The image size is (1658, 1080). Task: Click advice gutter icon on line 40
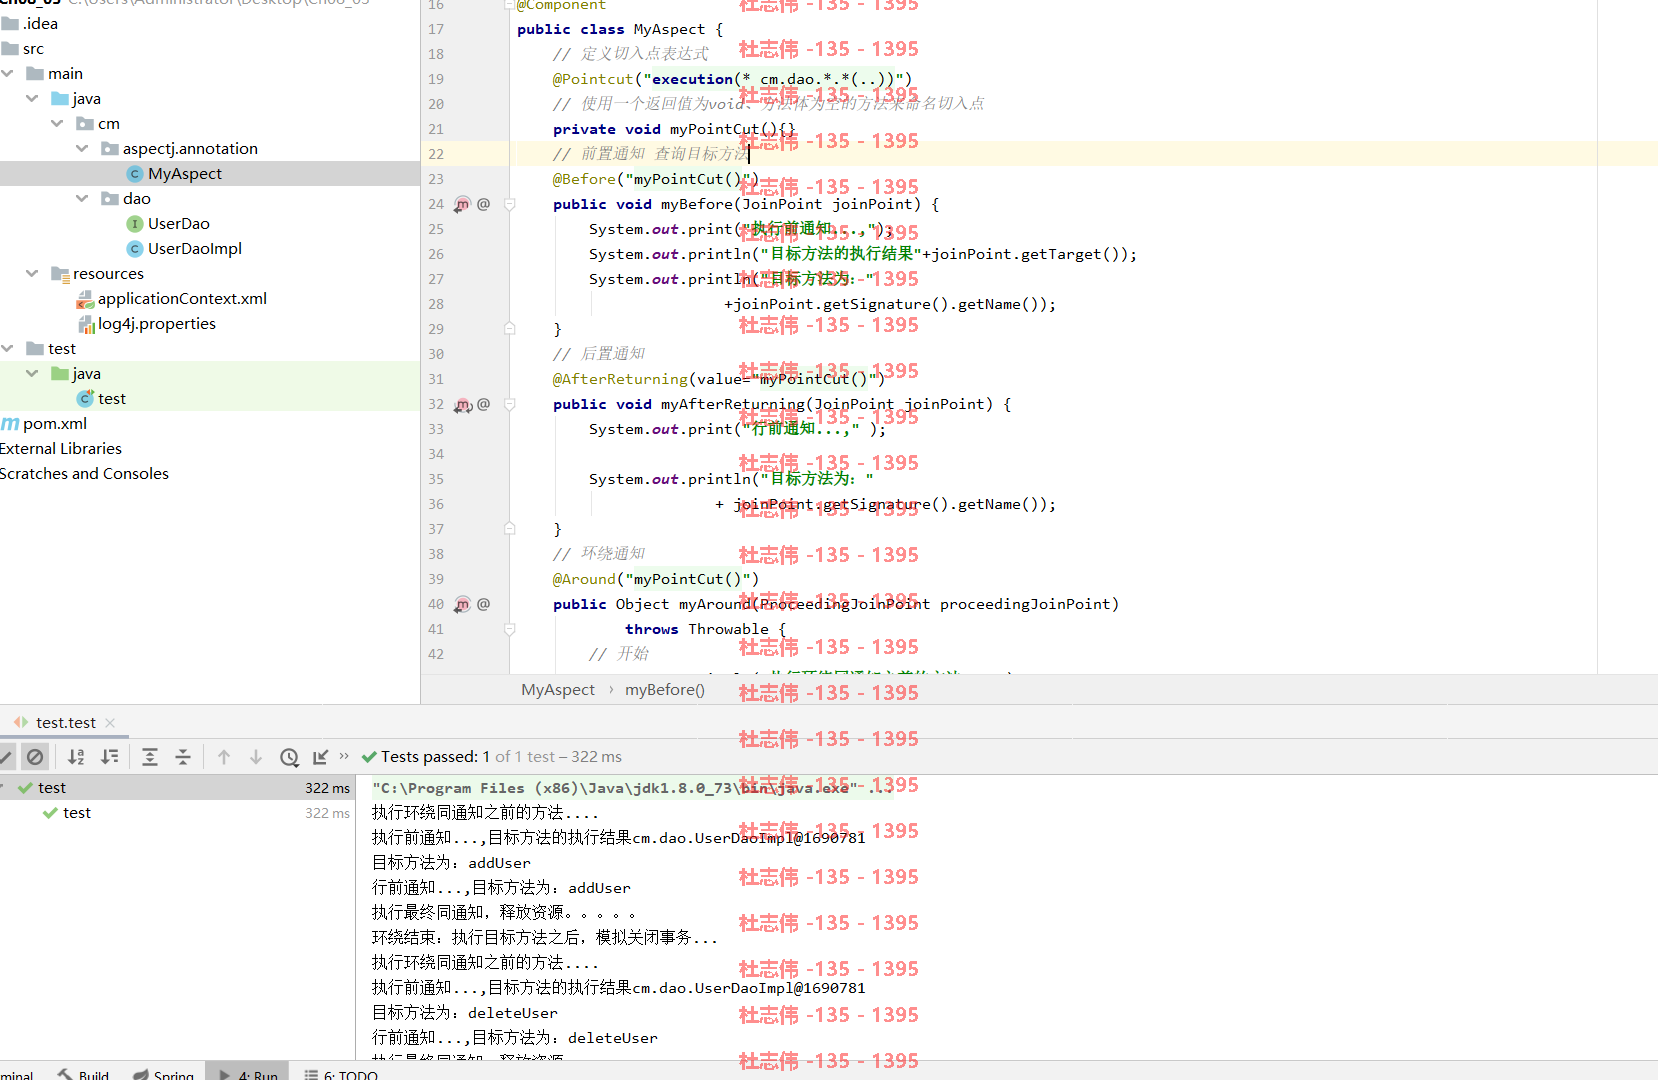tap(462, 604)
